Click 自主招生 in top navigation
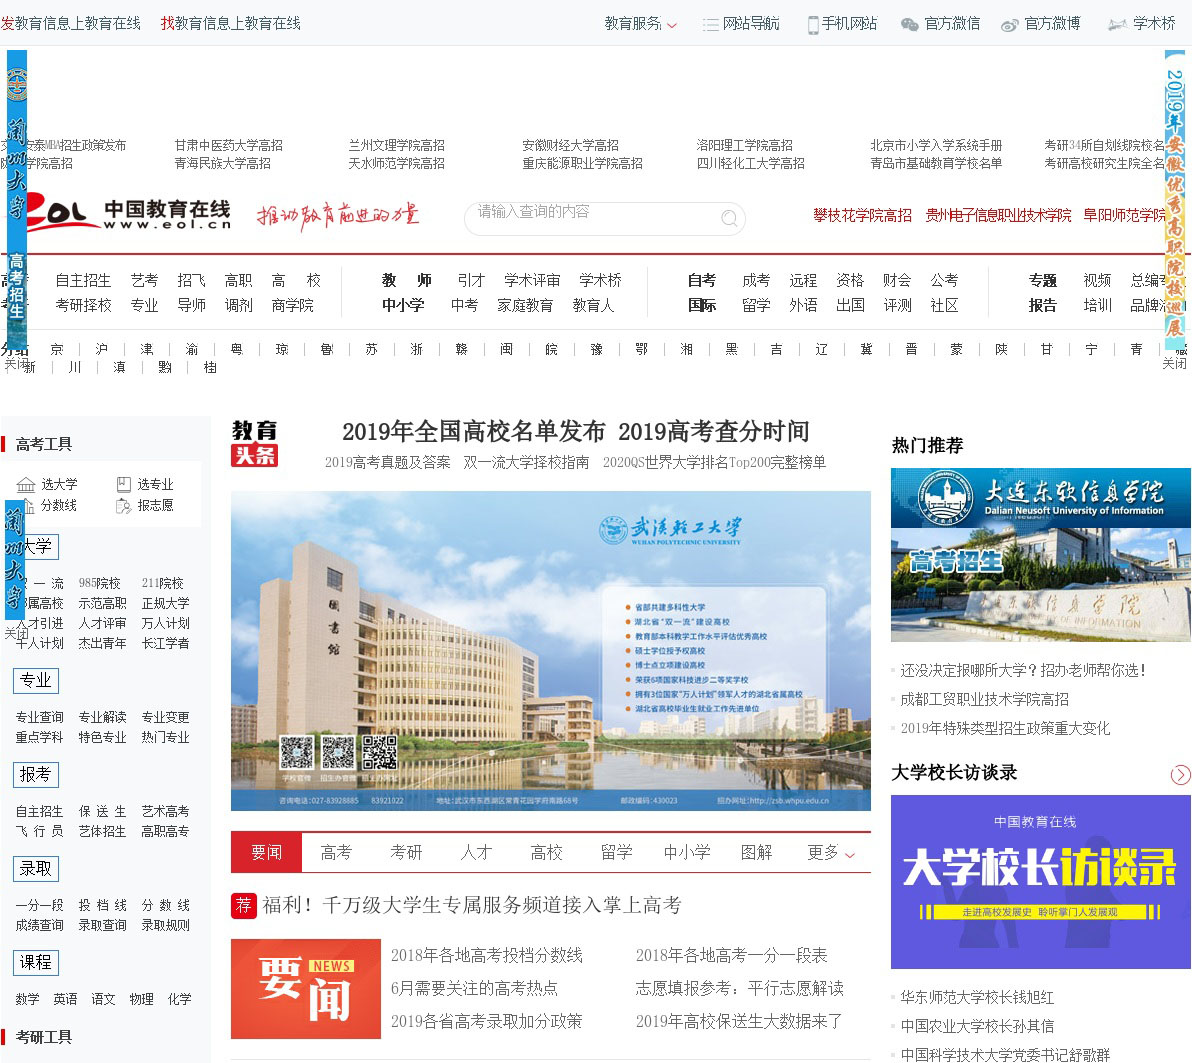The width and height of the screenshot is (1200, 1063). click(83, 281)
